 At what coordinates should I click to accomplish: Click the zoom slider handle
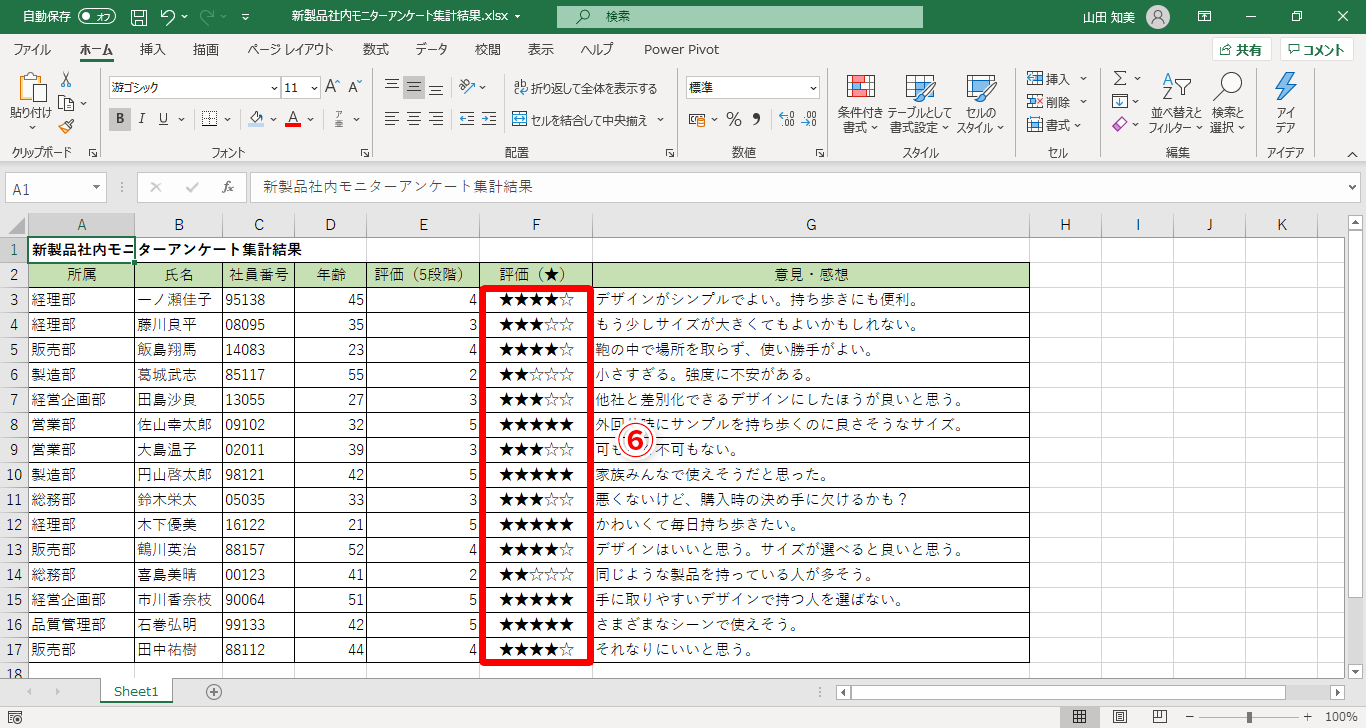(x=1249, y=717)
